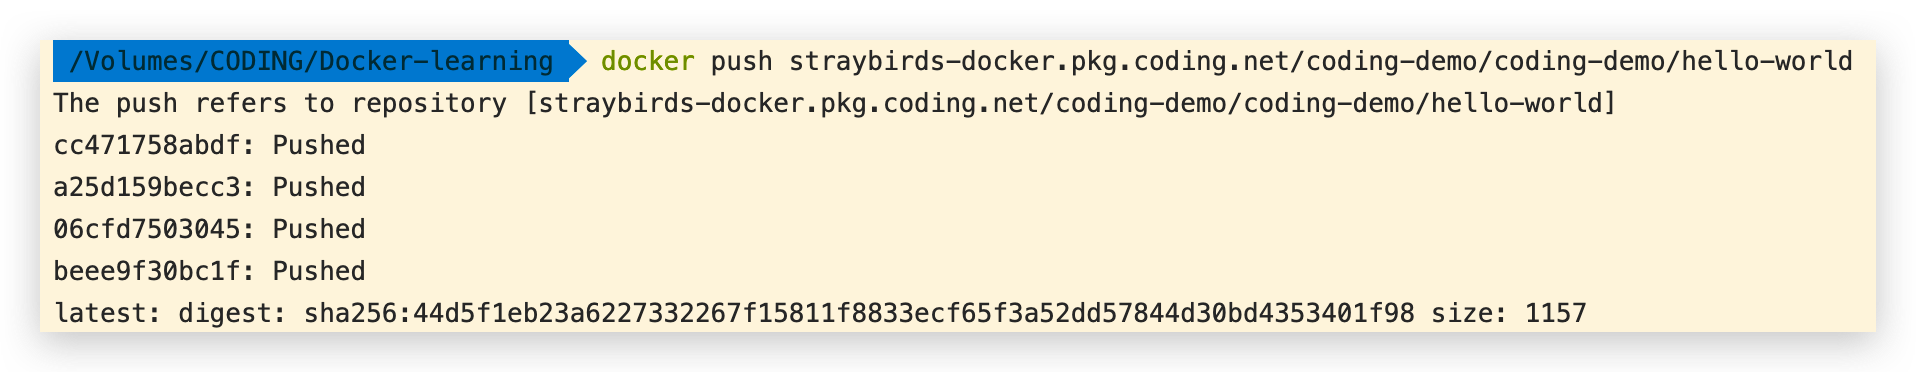Click the green docker command word

(647, 62)
